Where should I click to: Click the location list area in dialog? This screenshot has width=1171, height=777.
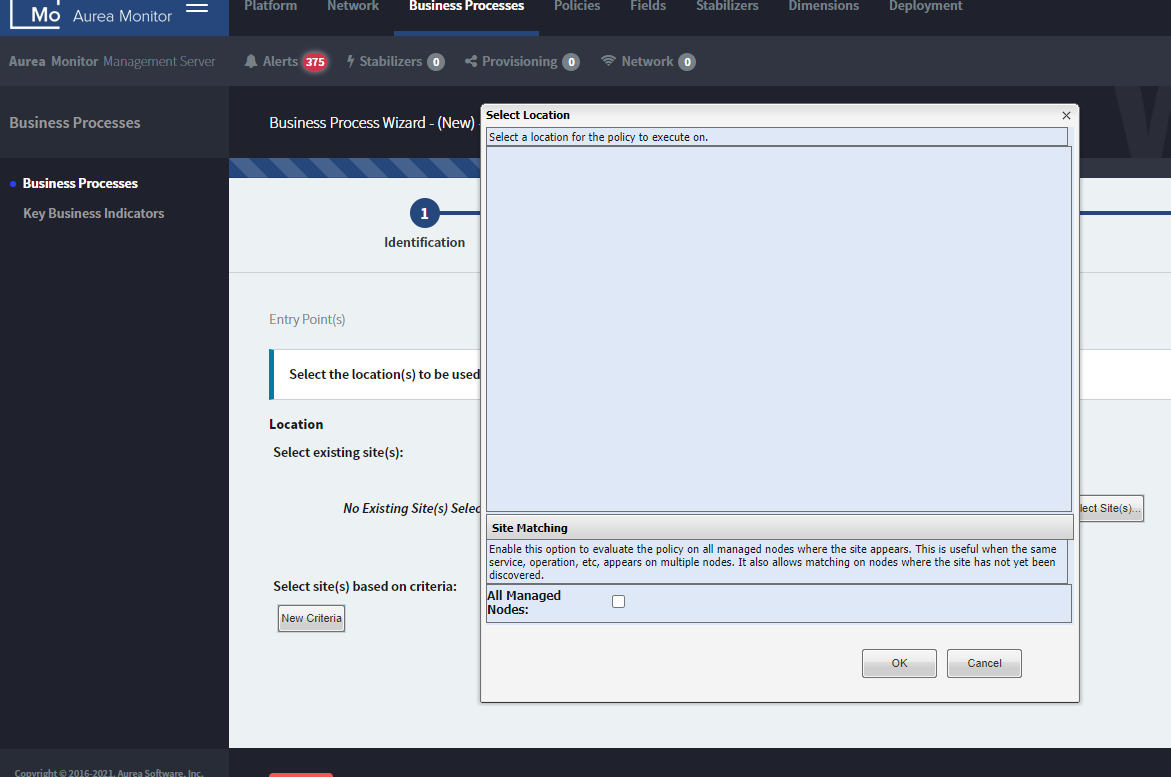779,329
